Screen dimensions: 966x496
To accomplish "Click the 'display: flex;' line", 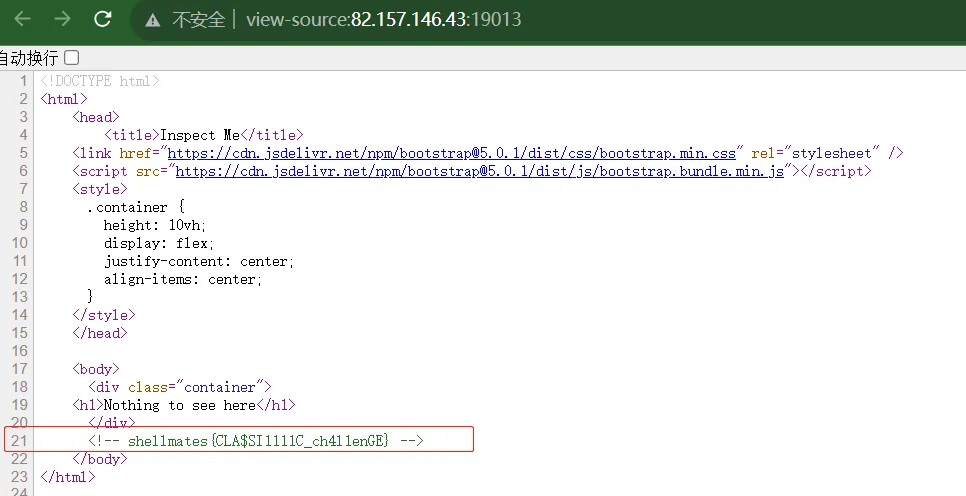I will pyautogui.click(x=159, y=243).
